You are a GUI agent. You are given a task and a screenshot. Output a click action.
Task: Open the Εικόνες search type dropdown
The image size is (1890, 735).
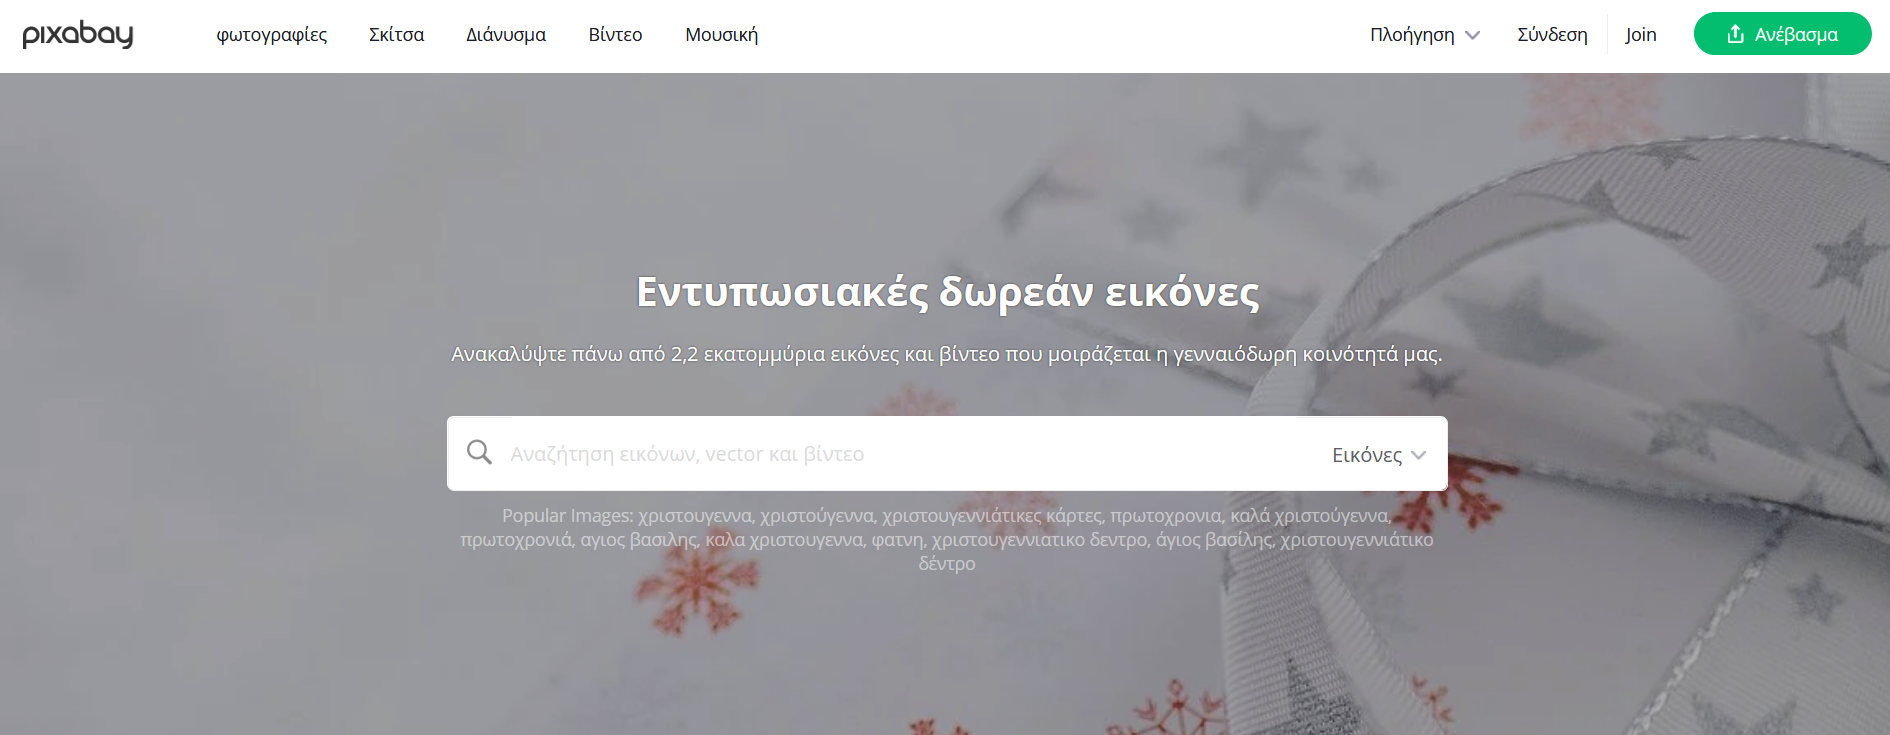1378,455
